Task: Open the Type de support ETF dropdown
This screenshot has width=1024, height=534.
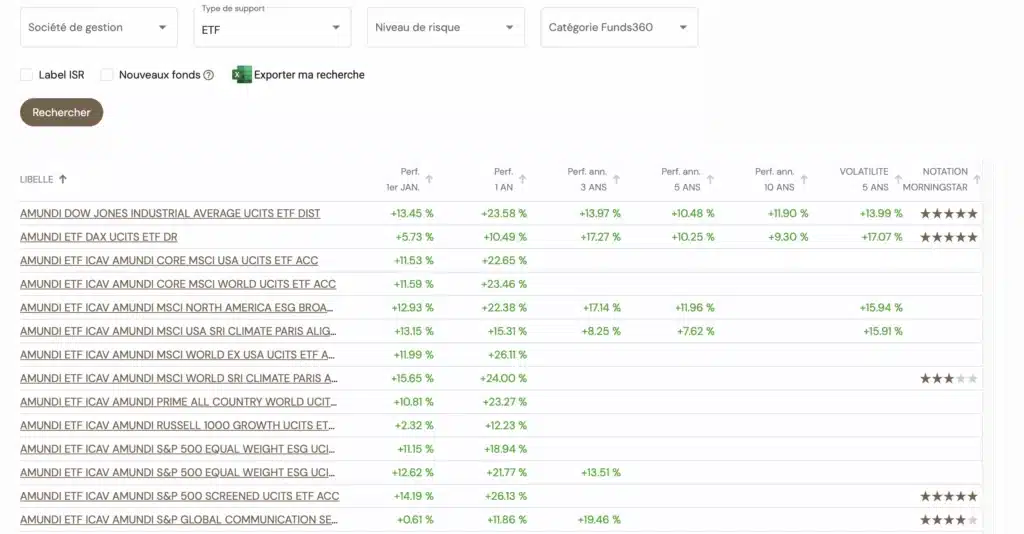Action: 272,27
